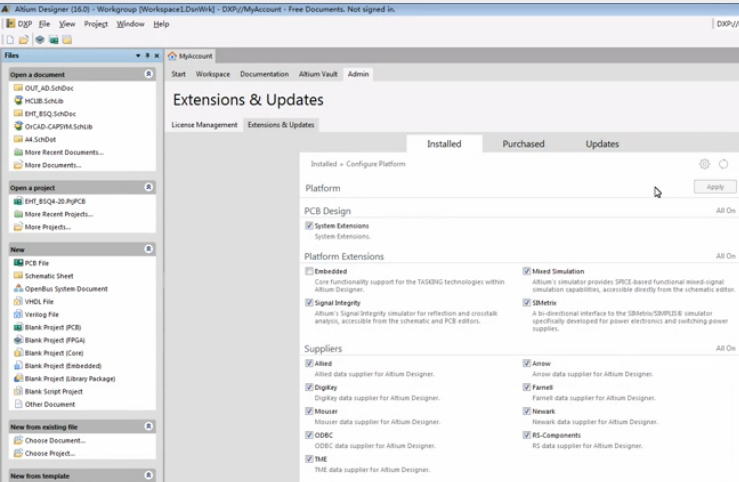Click the open folder toolbar icon
739x482 pixels.
(x=24, y=40)
